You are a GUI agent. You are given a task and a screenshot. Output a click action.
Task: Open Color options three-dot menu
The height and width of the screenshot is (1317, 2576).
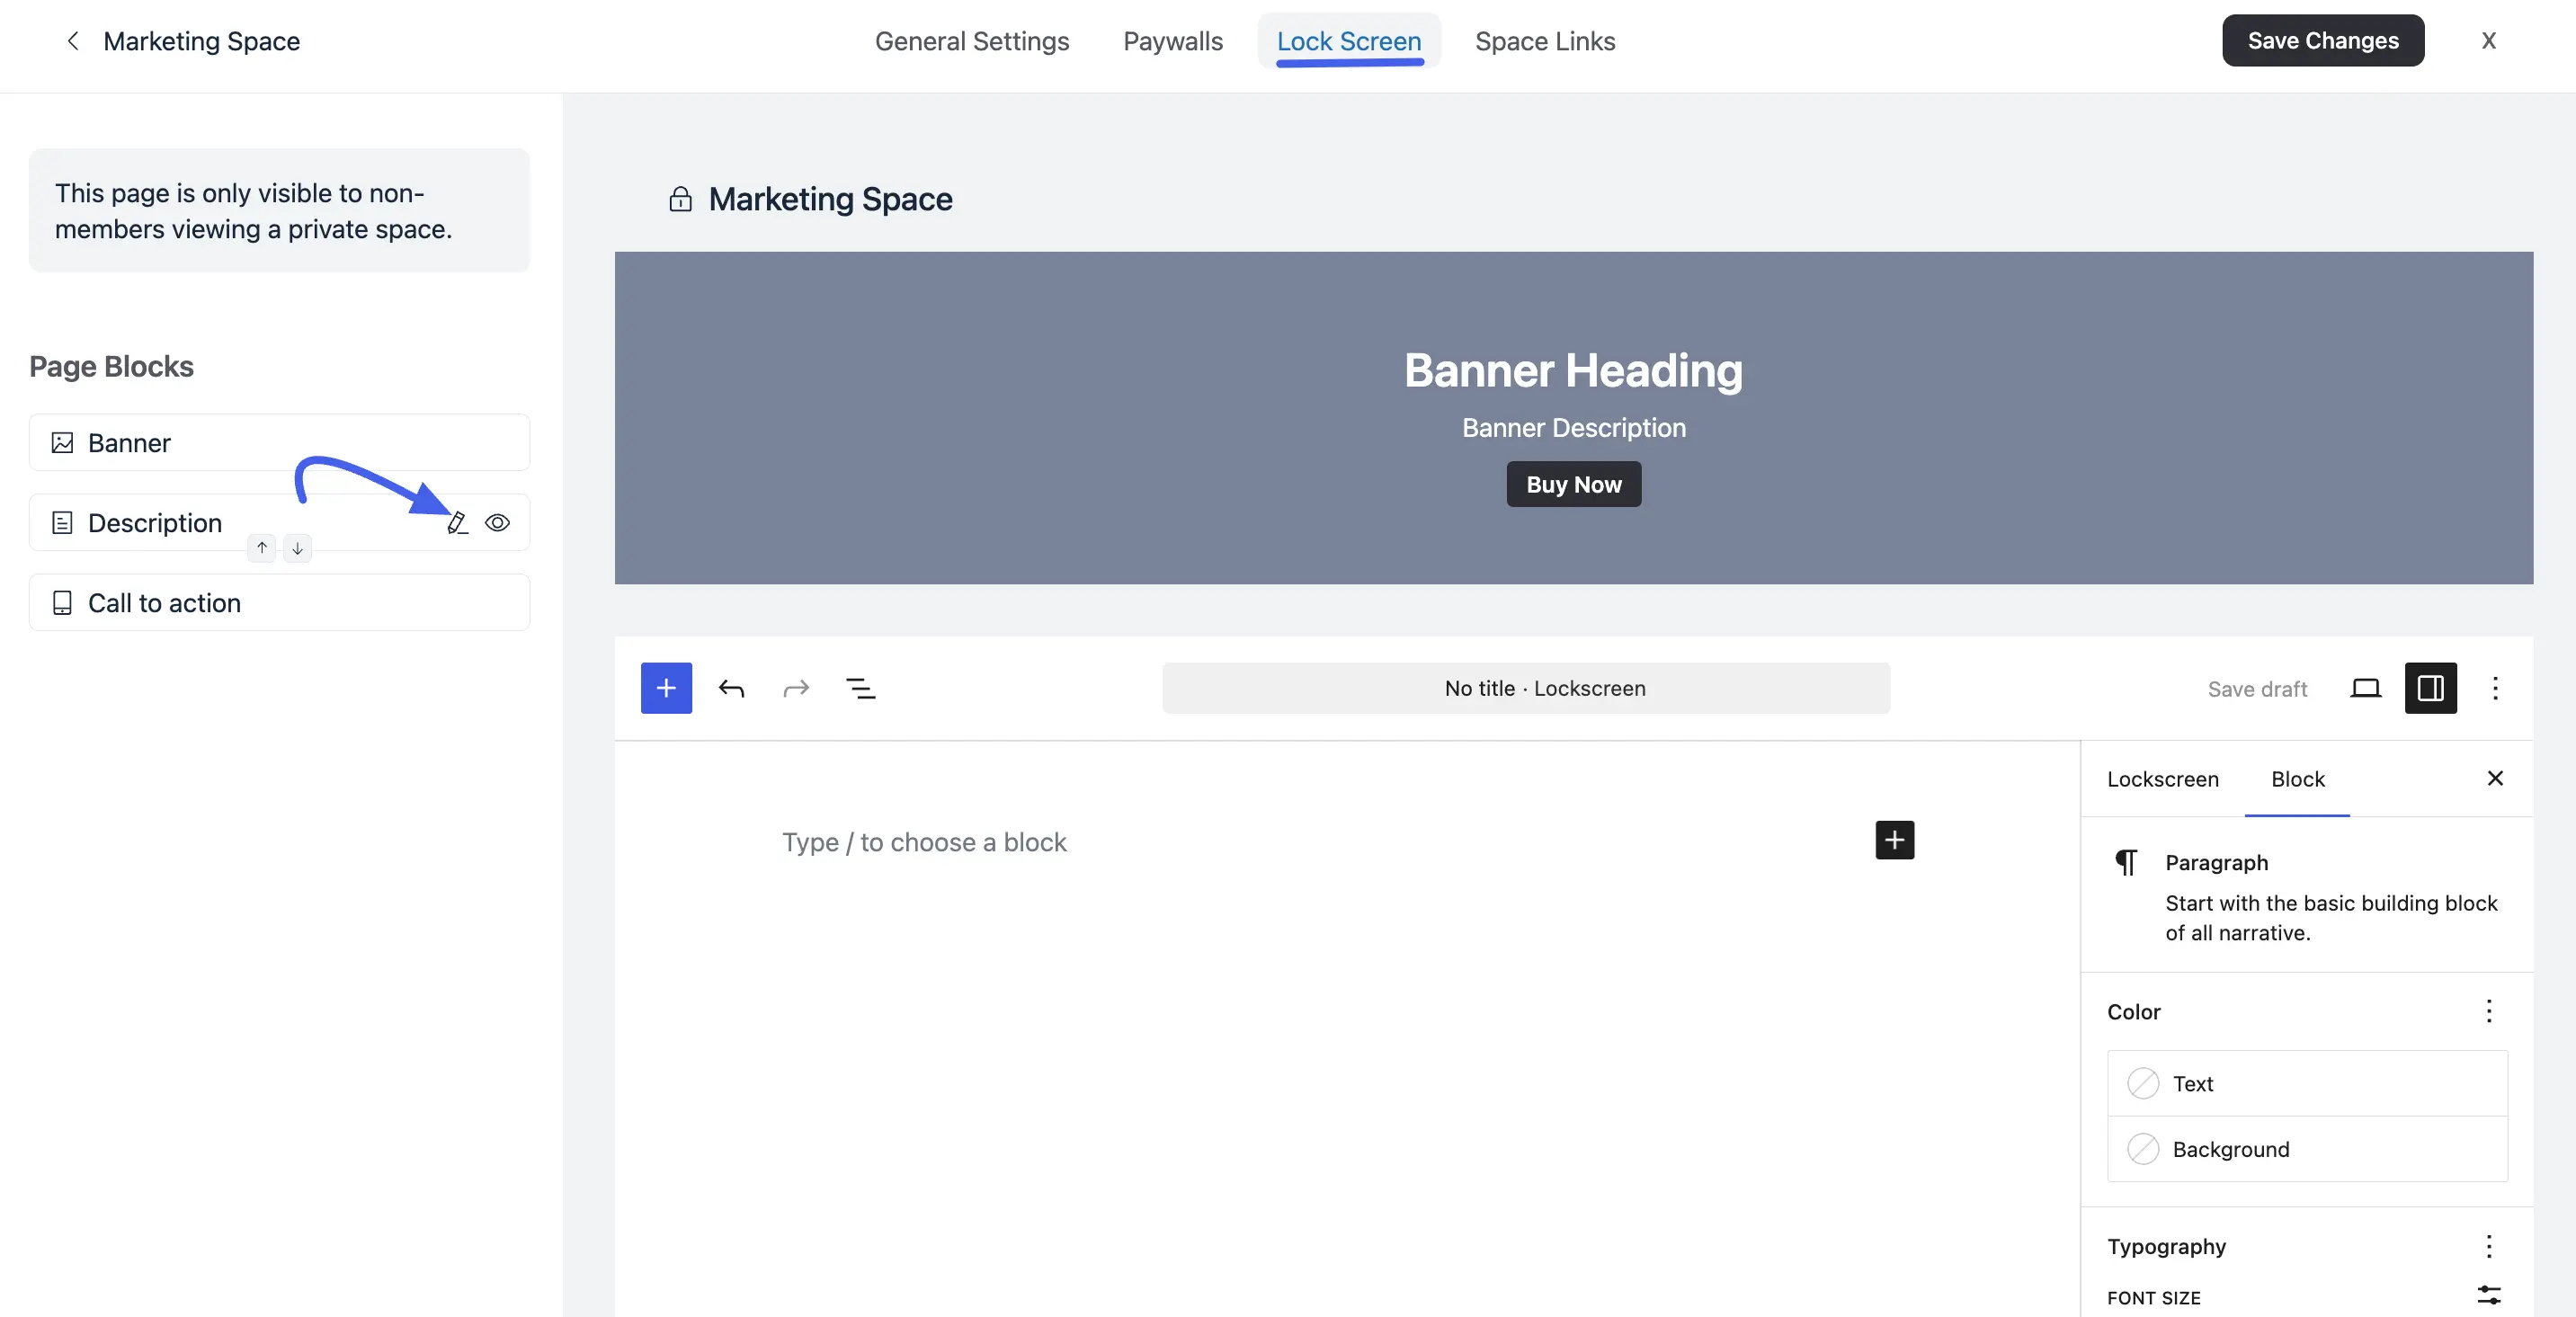[2488, 1011]
